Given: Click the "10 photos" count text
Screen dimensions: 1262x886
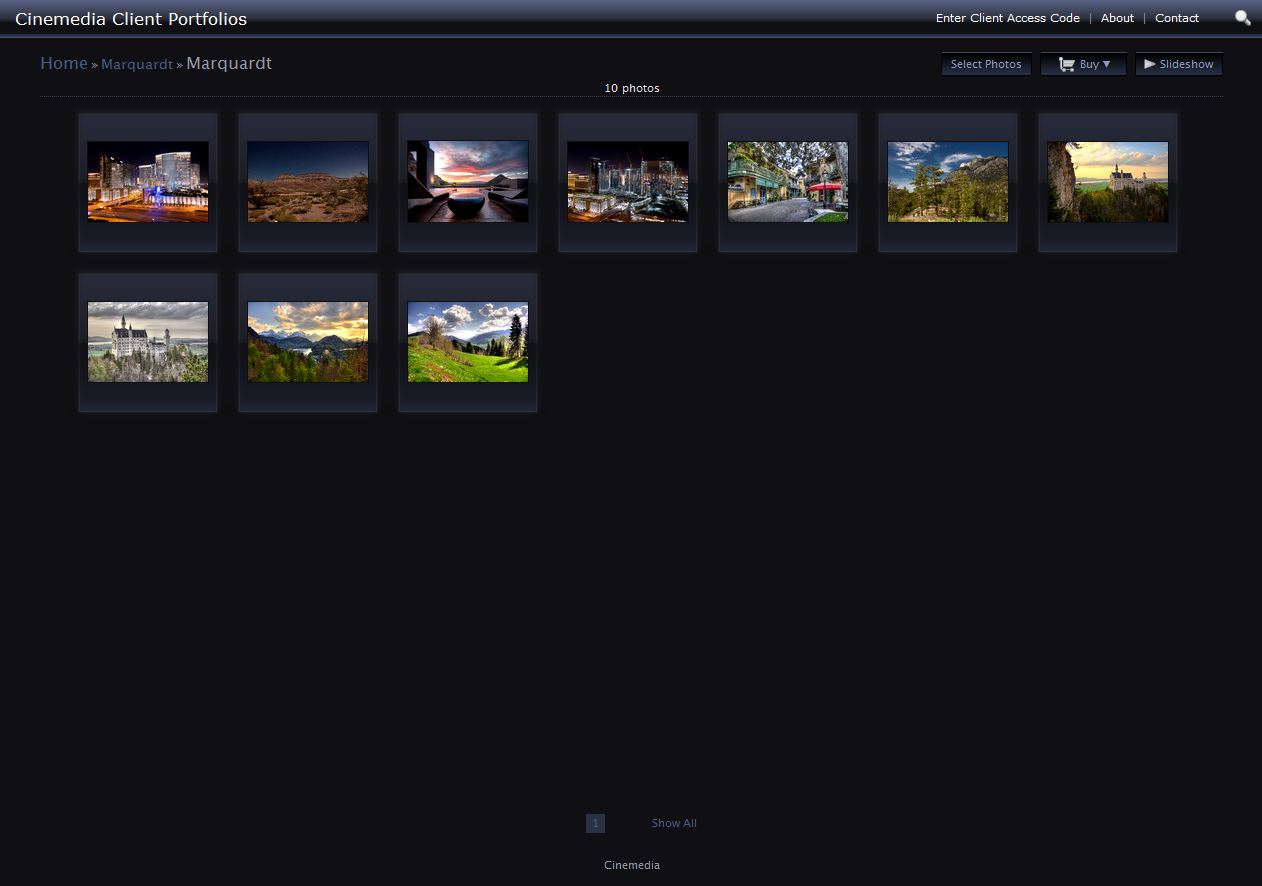Looking at the screenshot, I should pyautogui.click(x=632, y=88).
